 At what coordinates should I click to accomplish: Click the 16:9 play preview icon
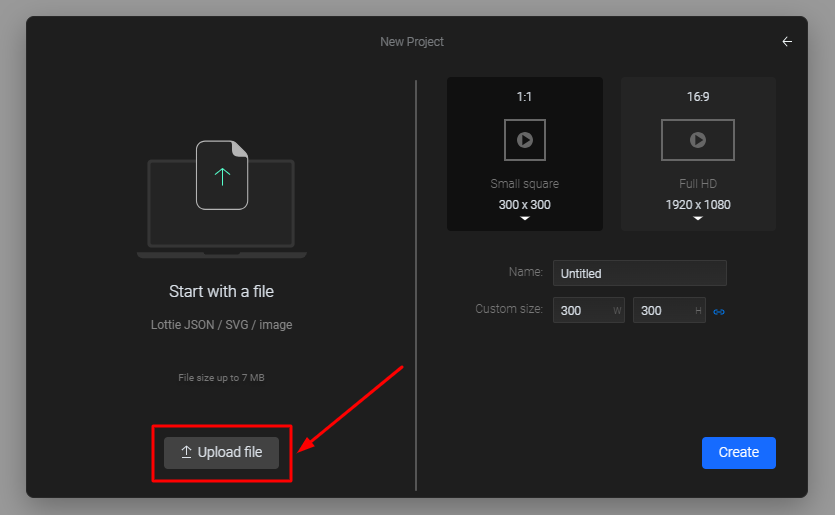point(698,140)
